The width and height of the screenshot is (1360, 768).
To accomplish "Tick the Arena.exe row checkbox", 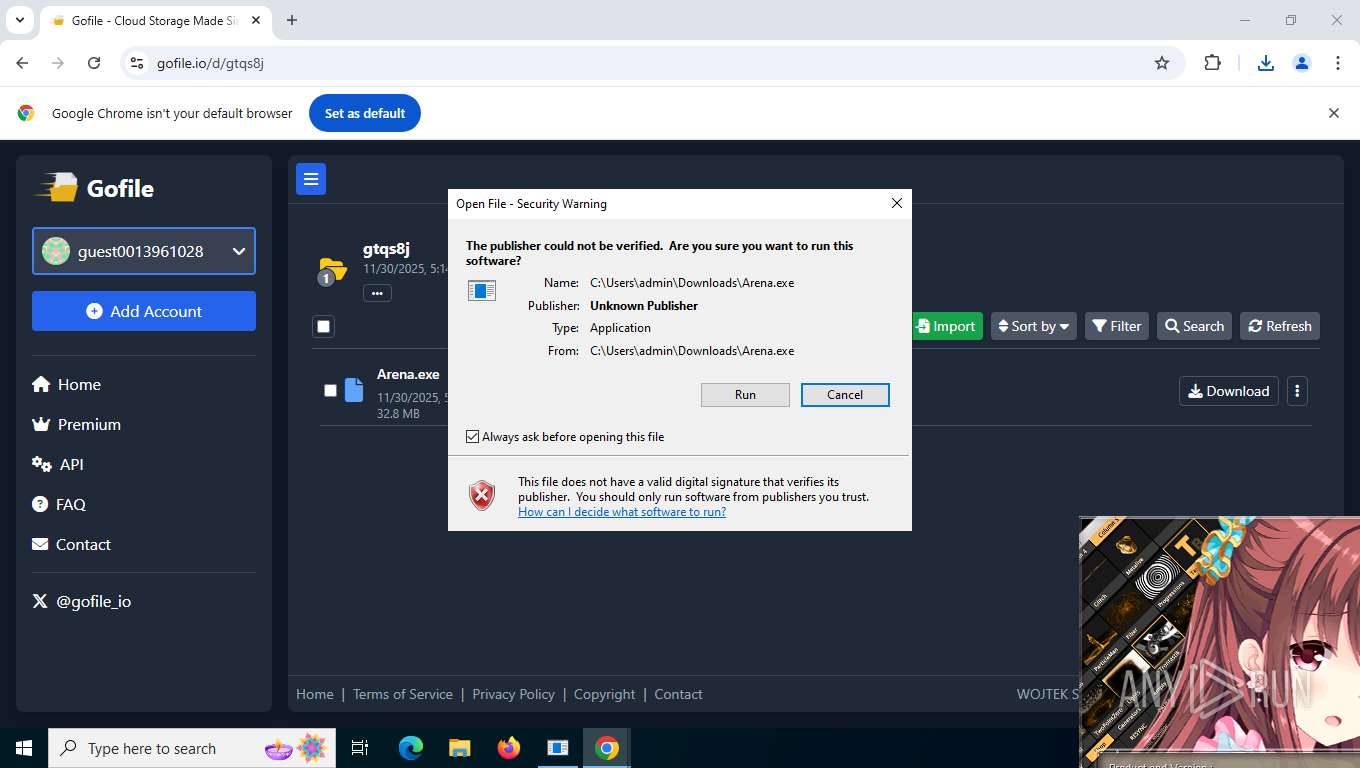I will 330,391.
